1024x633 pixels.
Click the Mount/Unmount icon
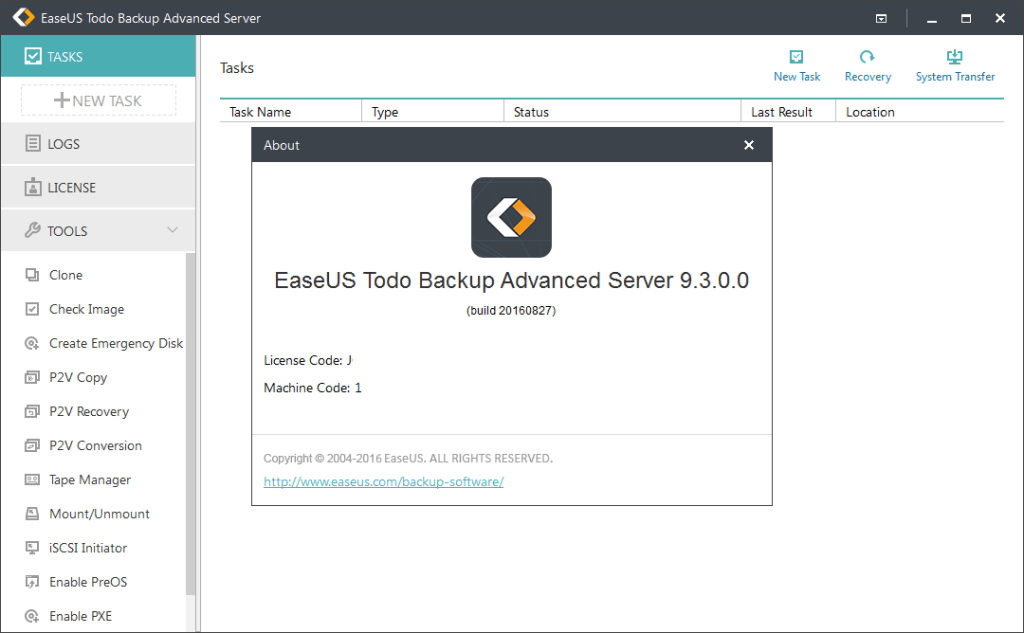coord(32,513)
